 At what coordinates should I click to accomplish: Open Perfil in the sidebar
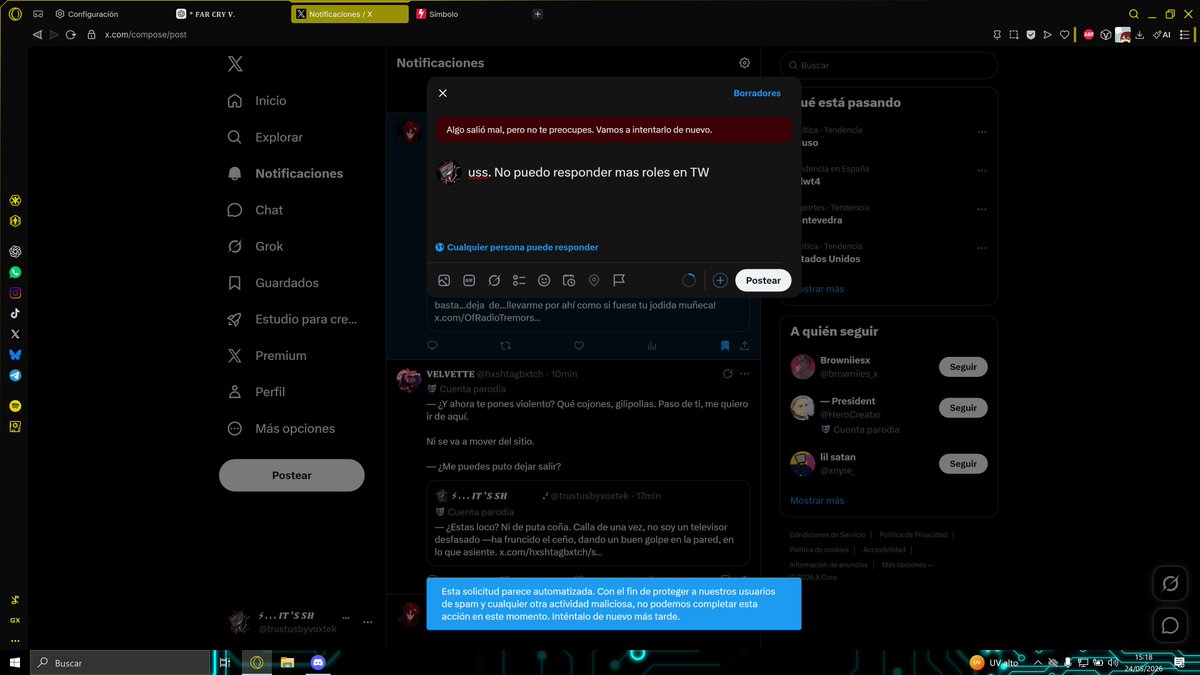click(256, 392)
